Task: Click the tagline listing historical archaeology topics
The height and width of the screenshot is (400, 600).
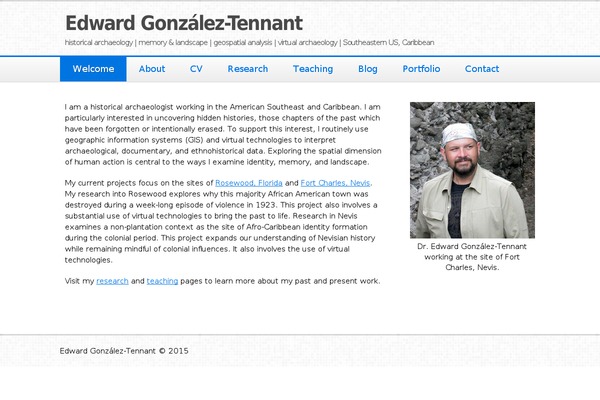Action: (x=249, y=42)
